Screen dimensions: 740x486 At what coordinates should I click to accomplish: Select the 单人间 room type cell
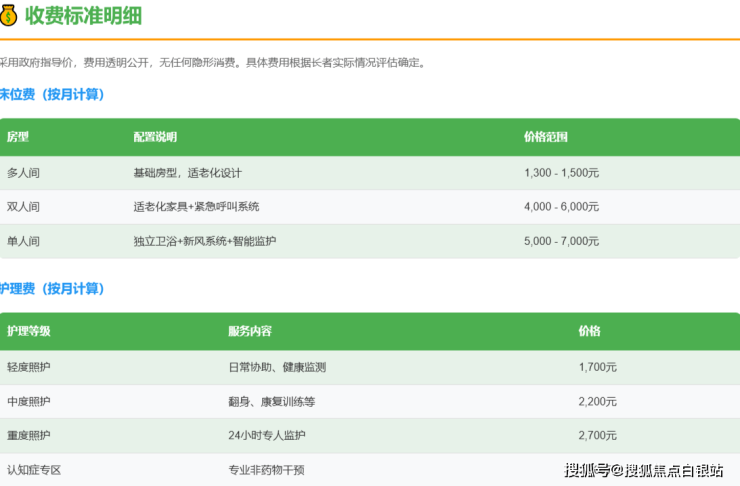23,241
